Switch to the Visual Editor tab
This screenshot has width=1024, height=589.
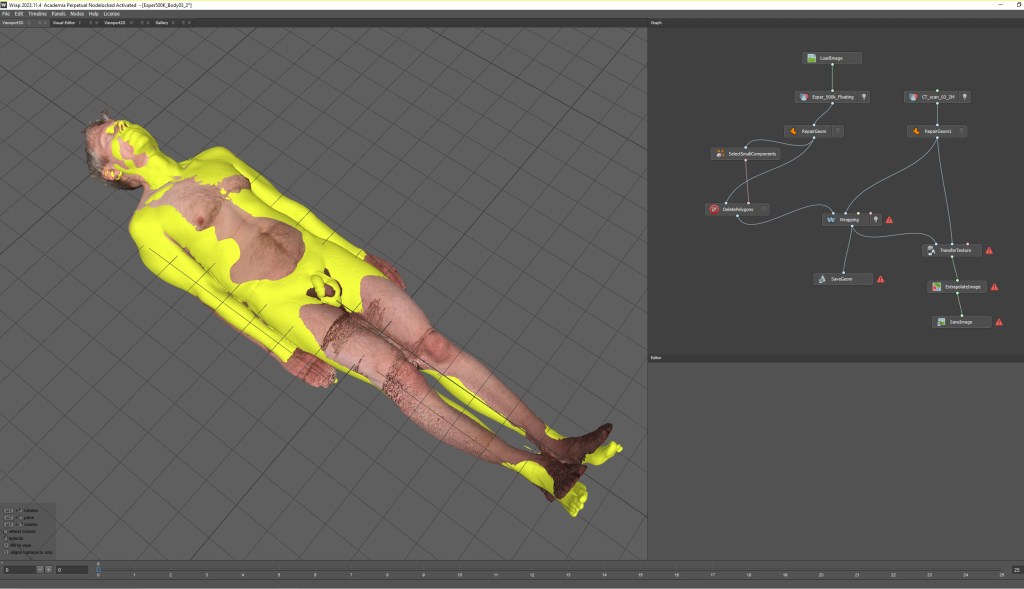(x=65, y=22)
